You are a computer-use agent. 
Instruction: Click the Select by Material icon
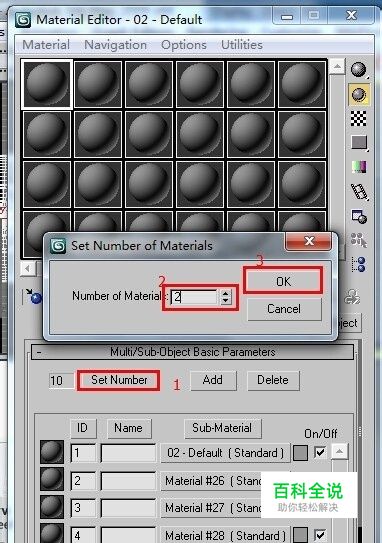(x=359, y=240)
